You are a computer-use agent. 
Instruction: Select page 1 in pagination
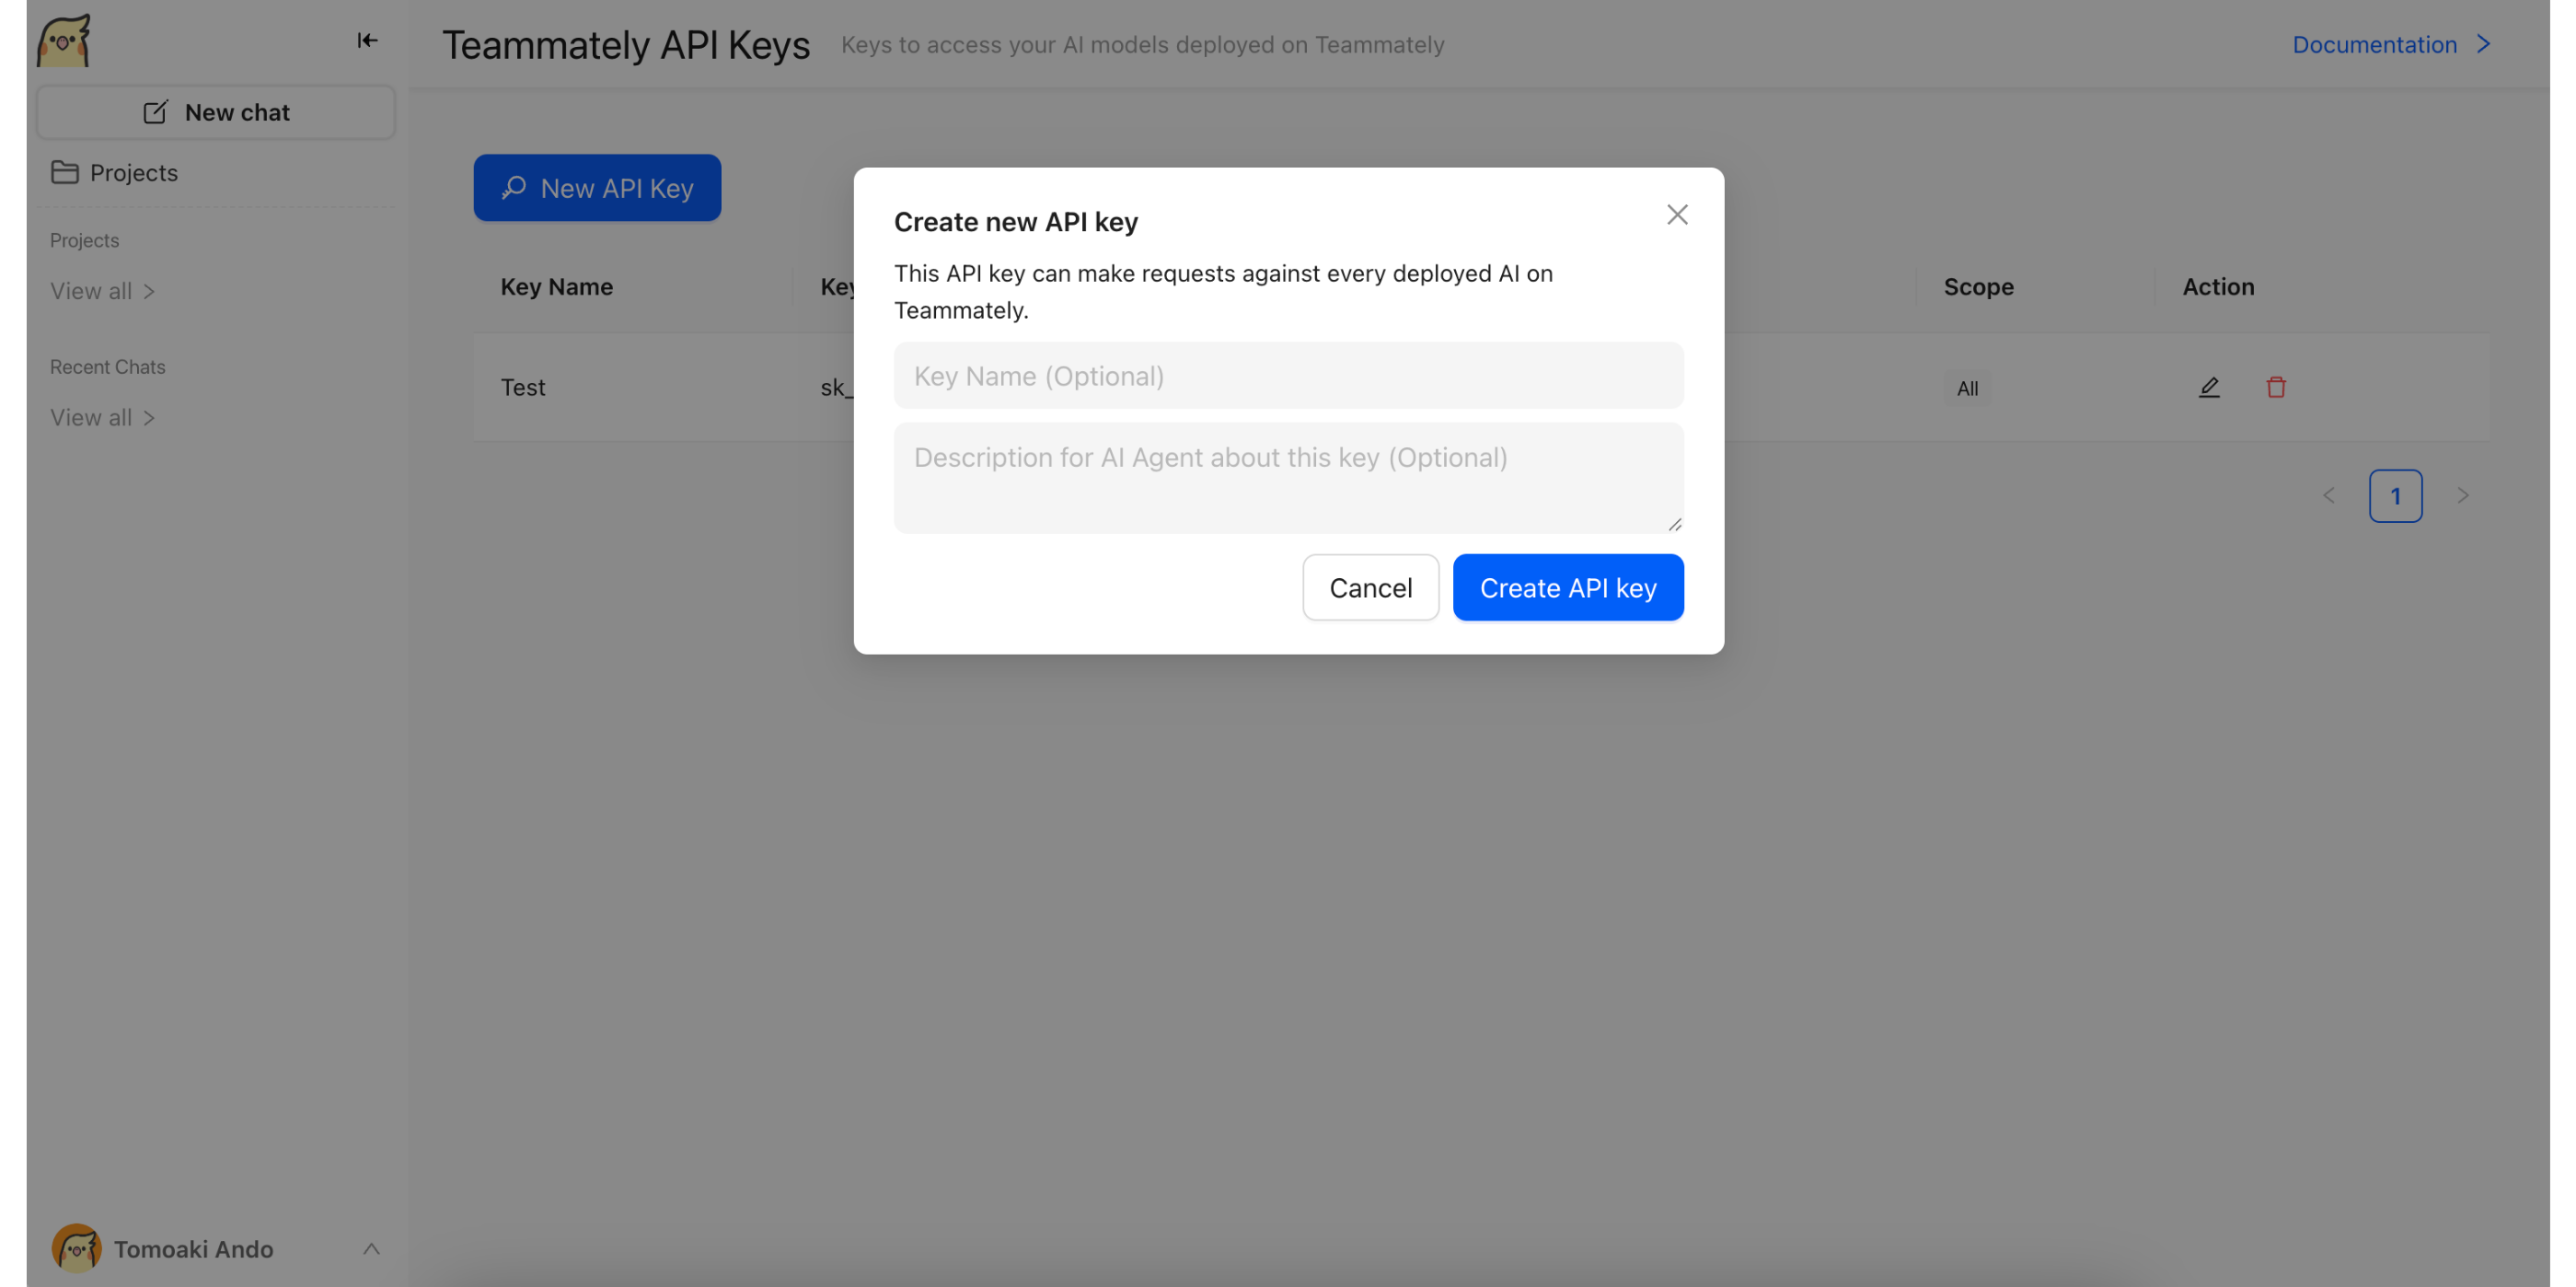(x=2395, y=496)
